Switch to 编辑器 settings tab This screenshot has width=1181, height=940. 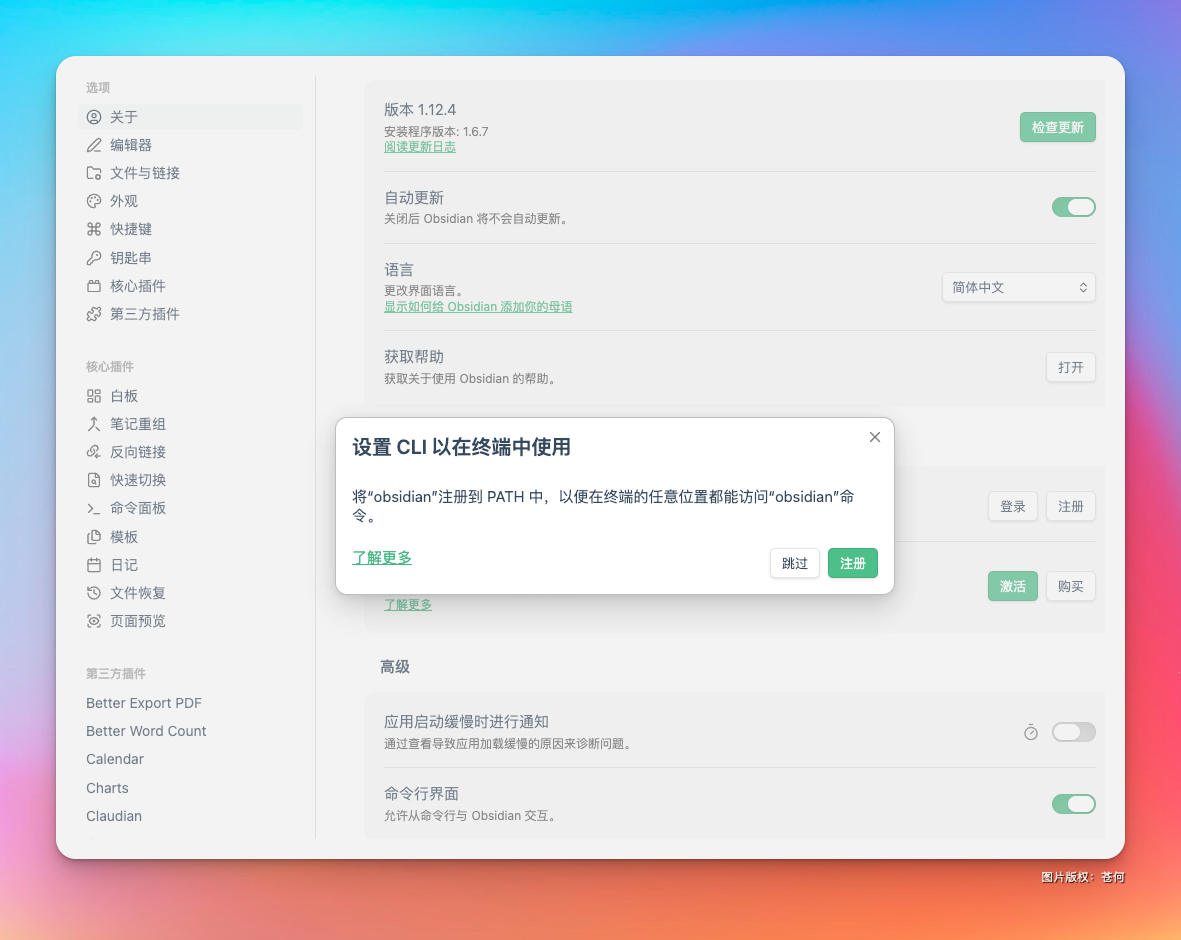pos(131,145)
